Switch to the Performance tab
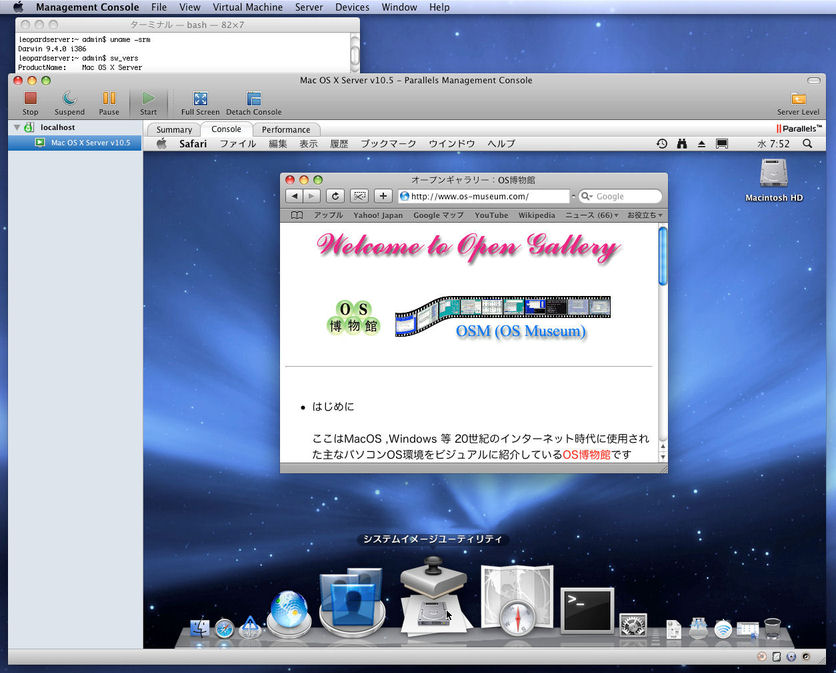This screenshot has height=673, width=836. click(286, 130)
